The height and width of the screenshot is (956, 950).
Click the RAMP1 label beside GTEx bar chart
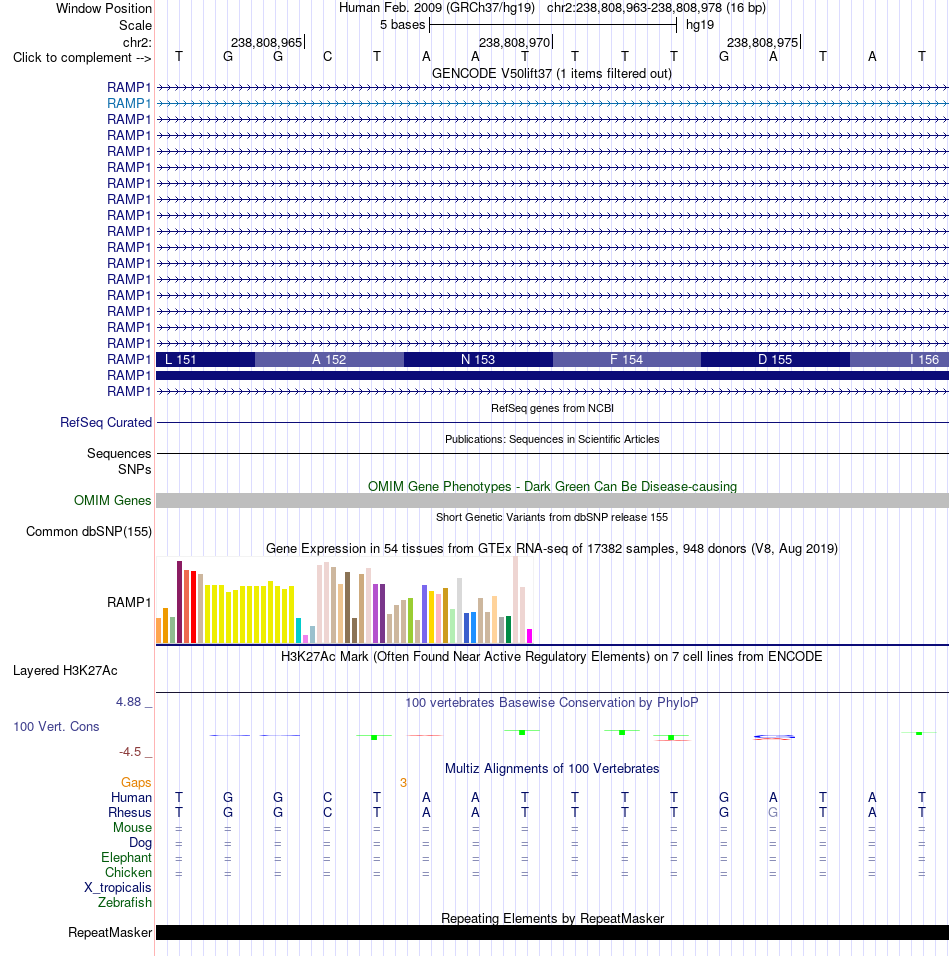pyautogui.click(x=129, y=602)
